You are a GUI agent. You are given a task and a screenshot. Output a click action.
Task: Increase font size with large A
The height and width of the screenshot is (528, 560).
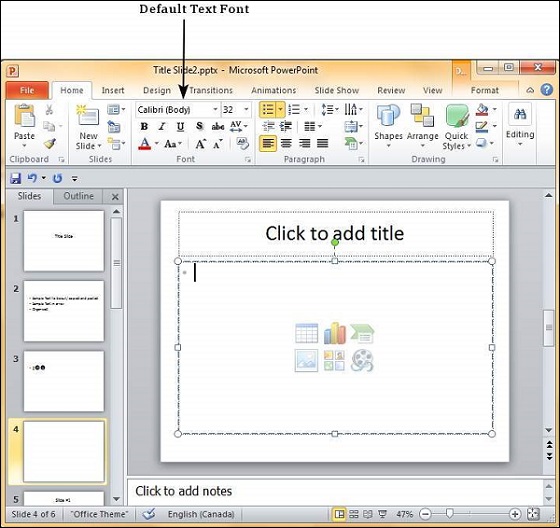pyautogui.click(x=200, y=144)
